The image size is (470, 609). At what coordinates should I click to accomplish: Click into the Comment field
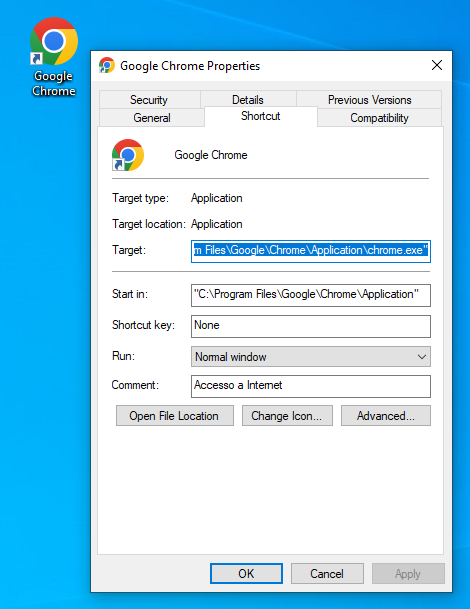311,386
